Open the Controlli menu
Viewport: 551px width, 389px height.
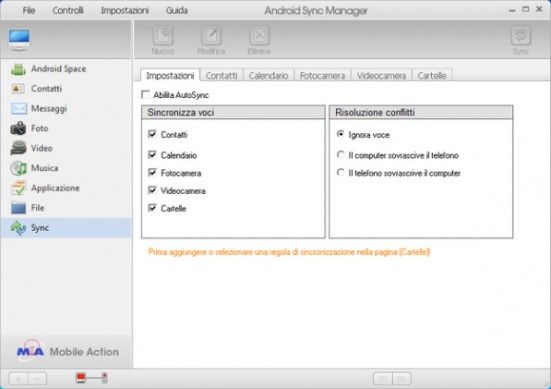click(68, 11)
